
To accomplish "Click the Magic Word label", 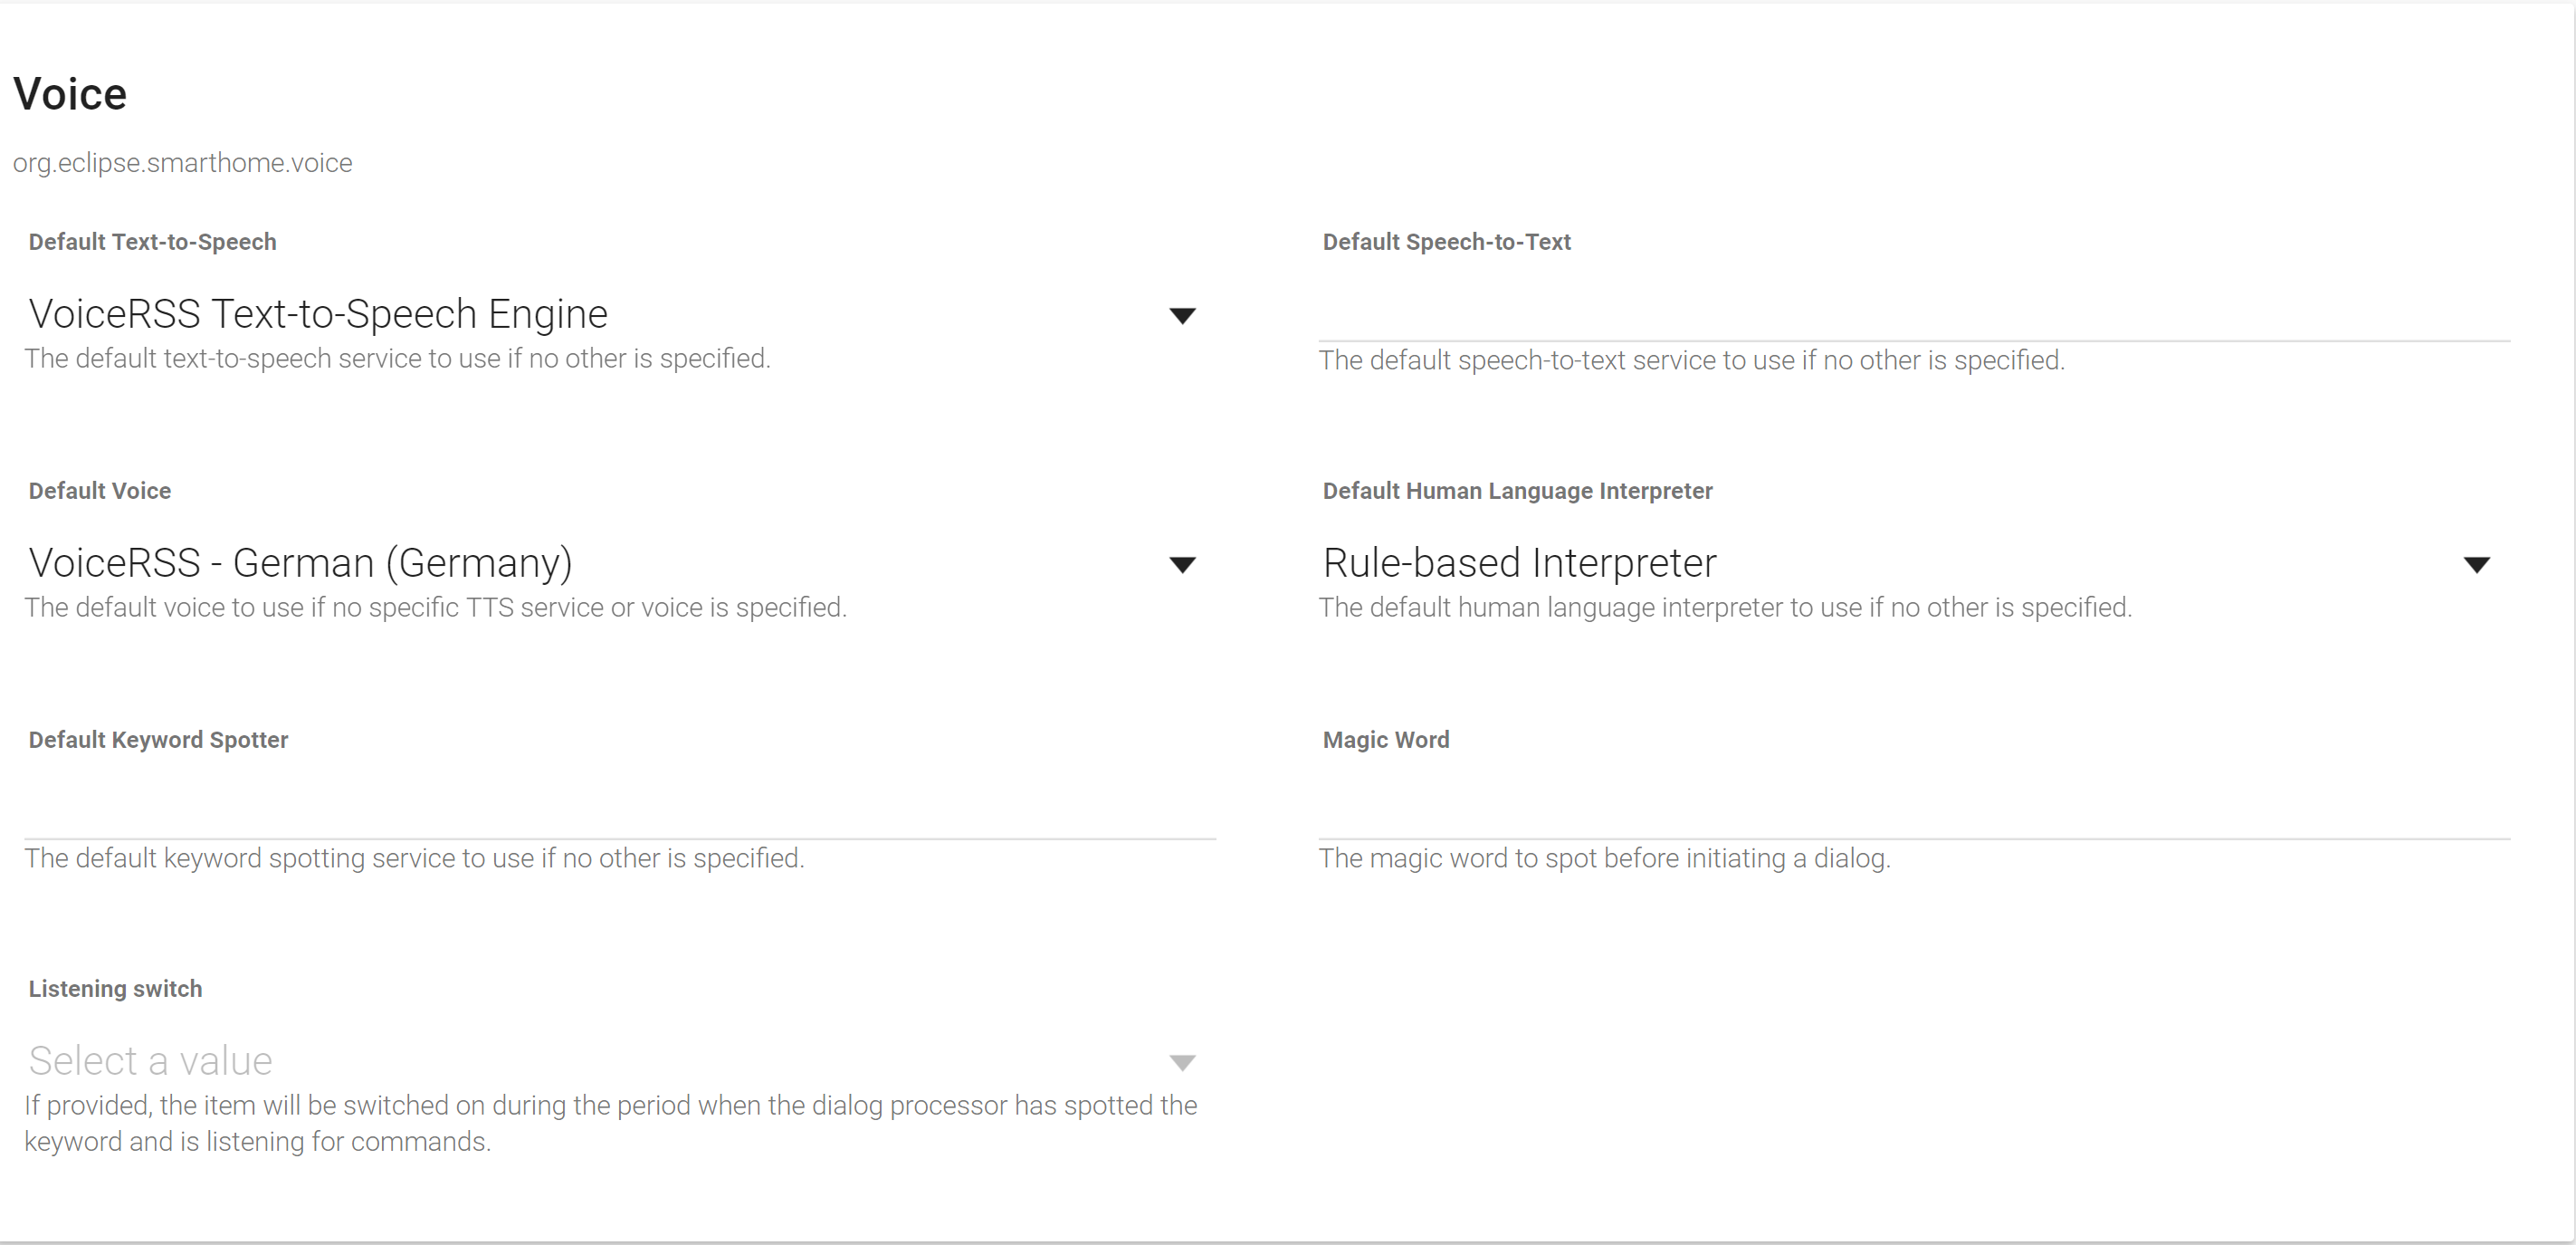I will [x=1385, y=740].
